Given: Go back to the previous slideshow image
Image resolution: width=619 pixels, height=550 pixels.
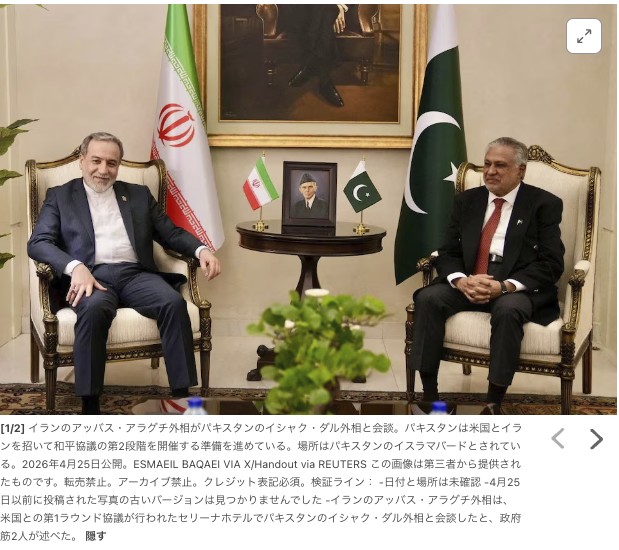Looking at the screenshot, I should pyautogui.click(x=558, y=438).
